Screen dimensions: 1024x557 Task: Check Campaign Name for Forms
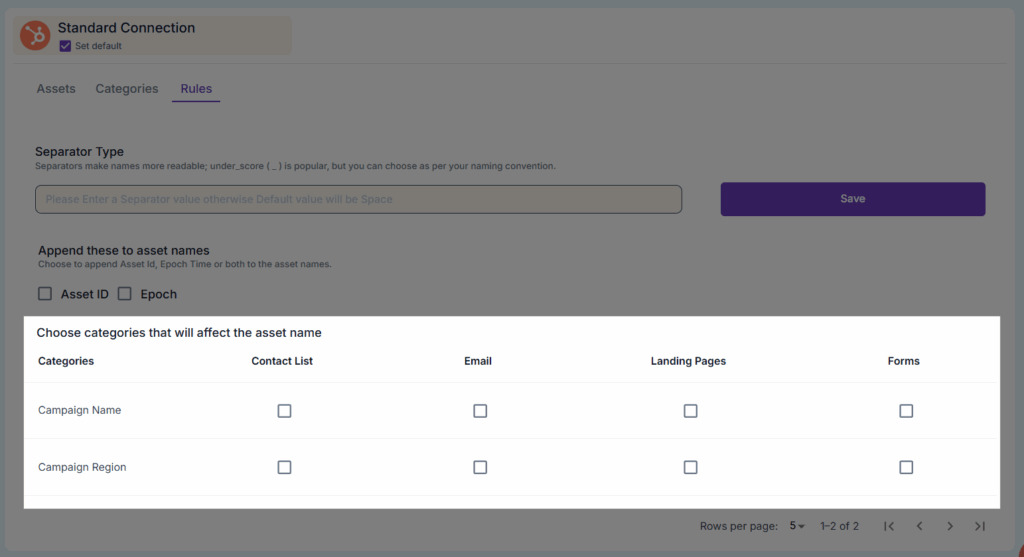[x=906, y=411]
